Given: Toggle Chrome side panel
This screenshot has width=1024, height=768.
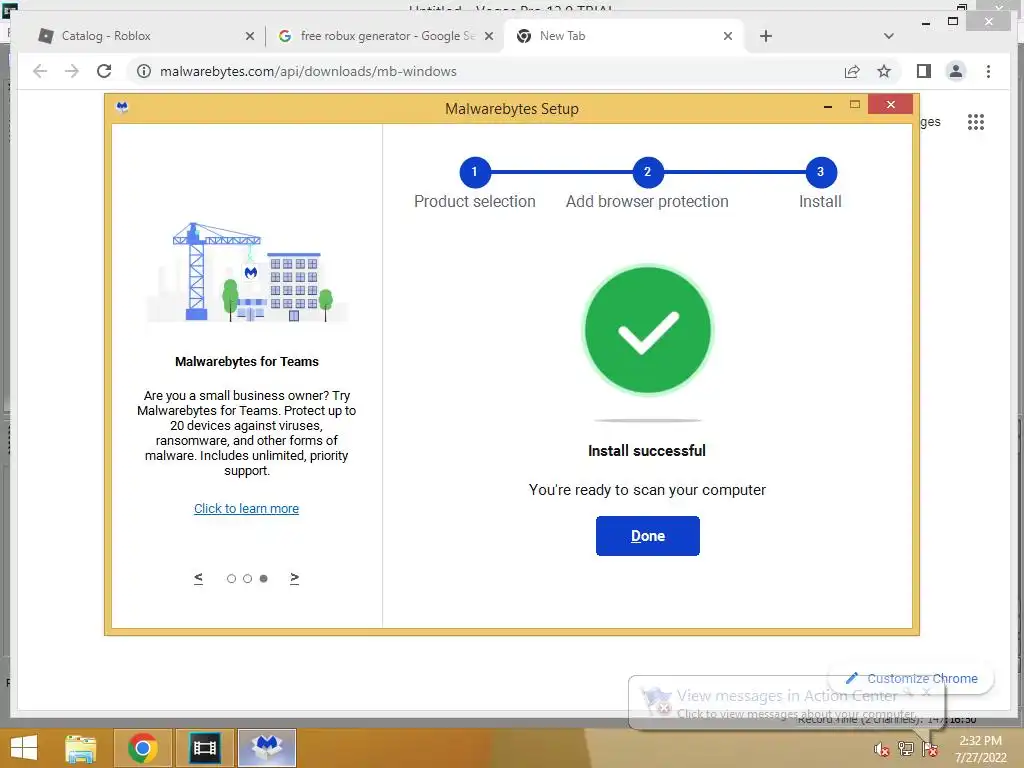Looking at the screenshot, I should click(923, 71).
